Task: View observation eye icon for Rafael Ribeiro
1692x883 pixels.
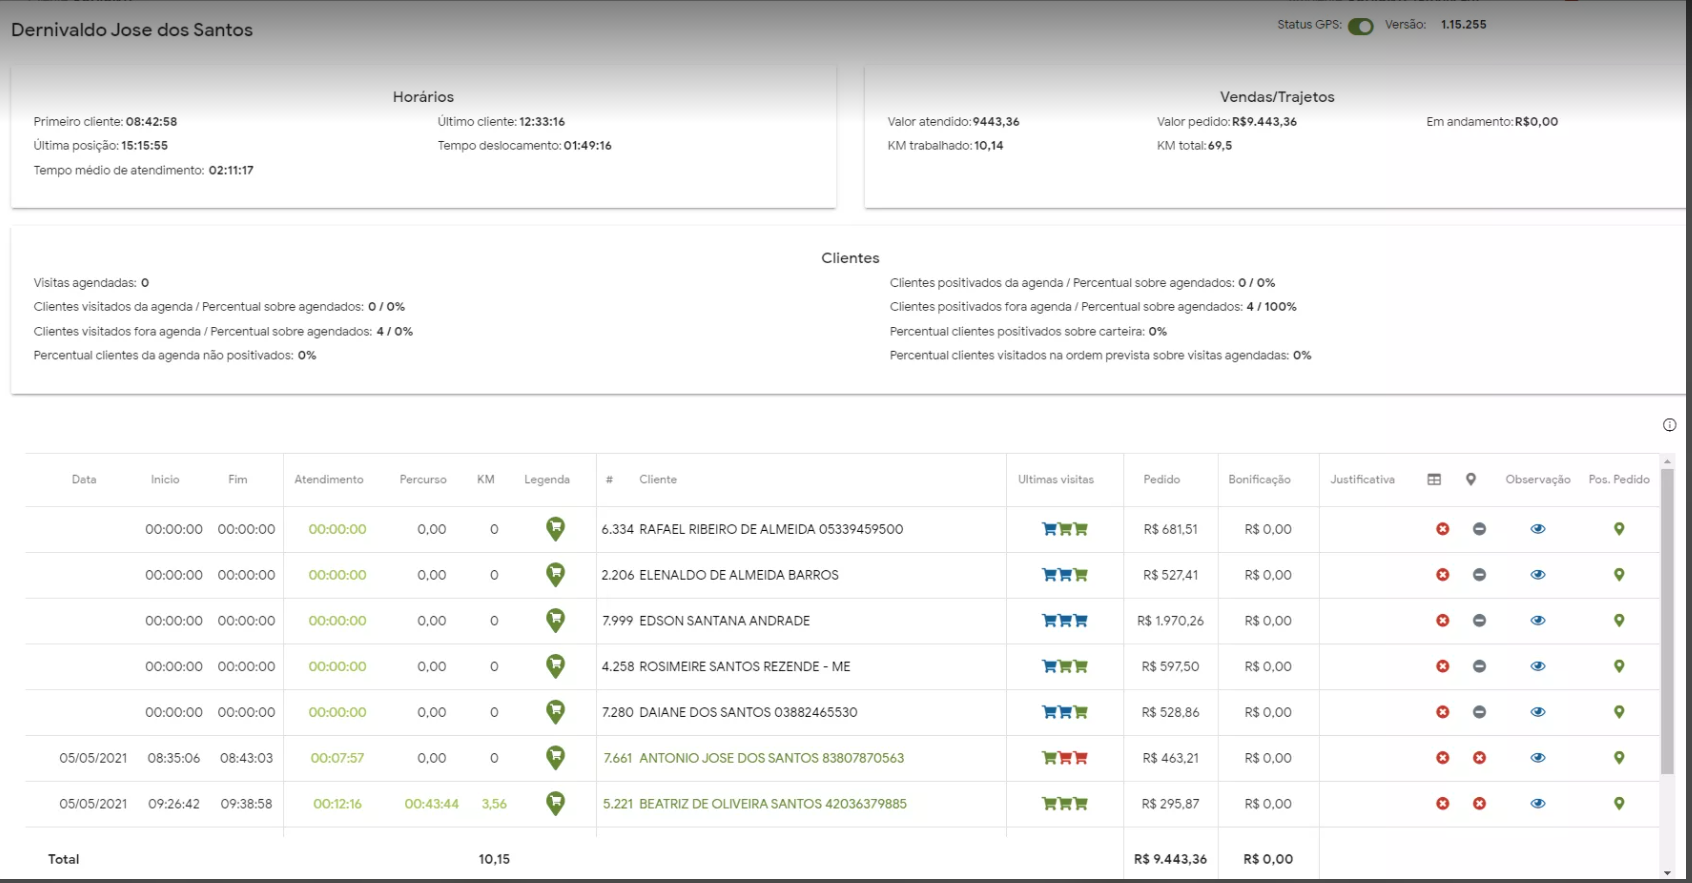Action: click(1538, 529)
